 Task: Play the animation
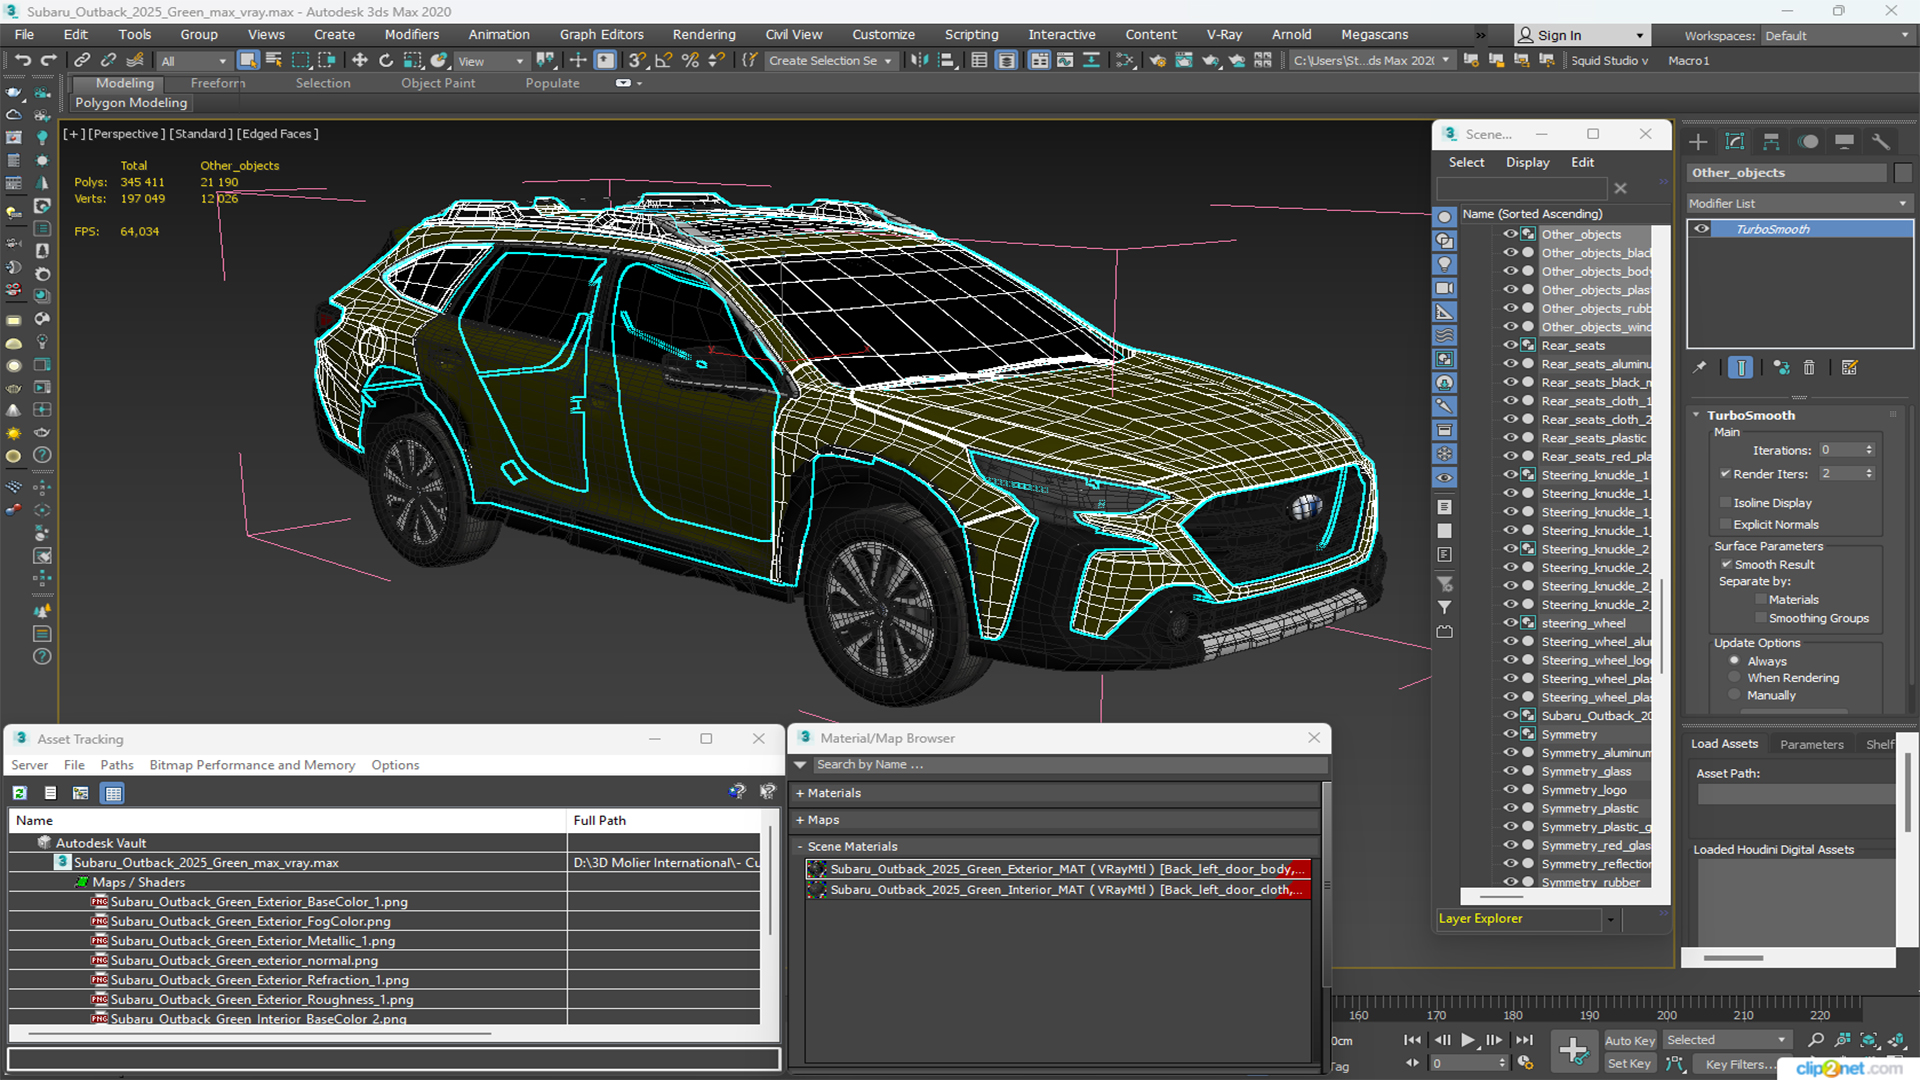click(1468, 1040)
